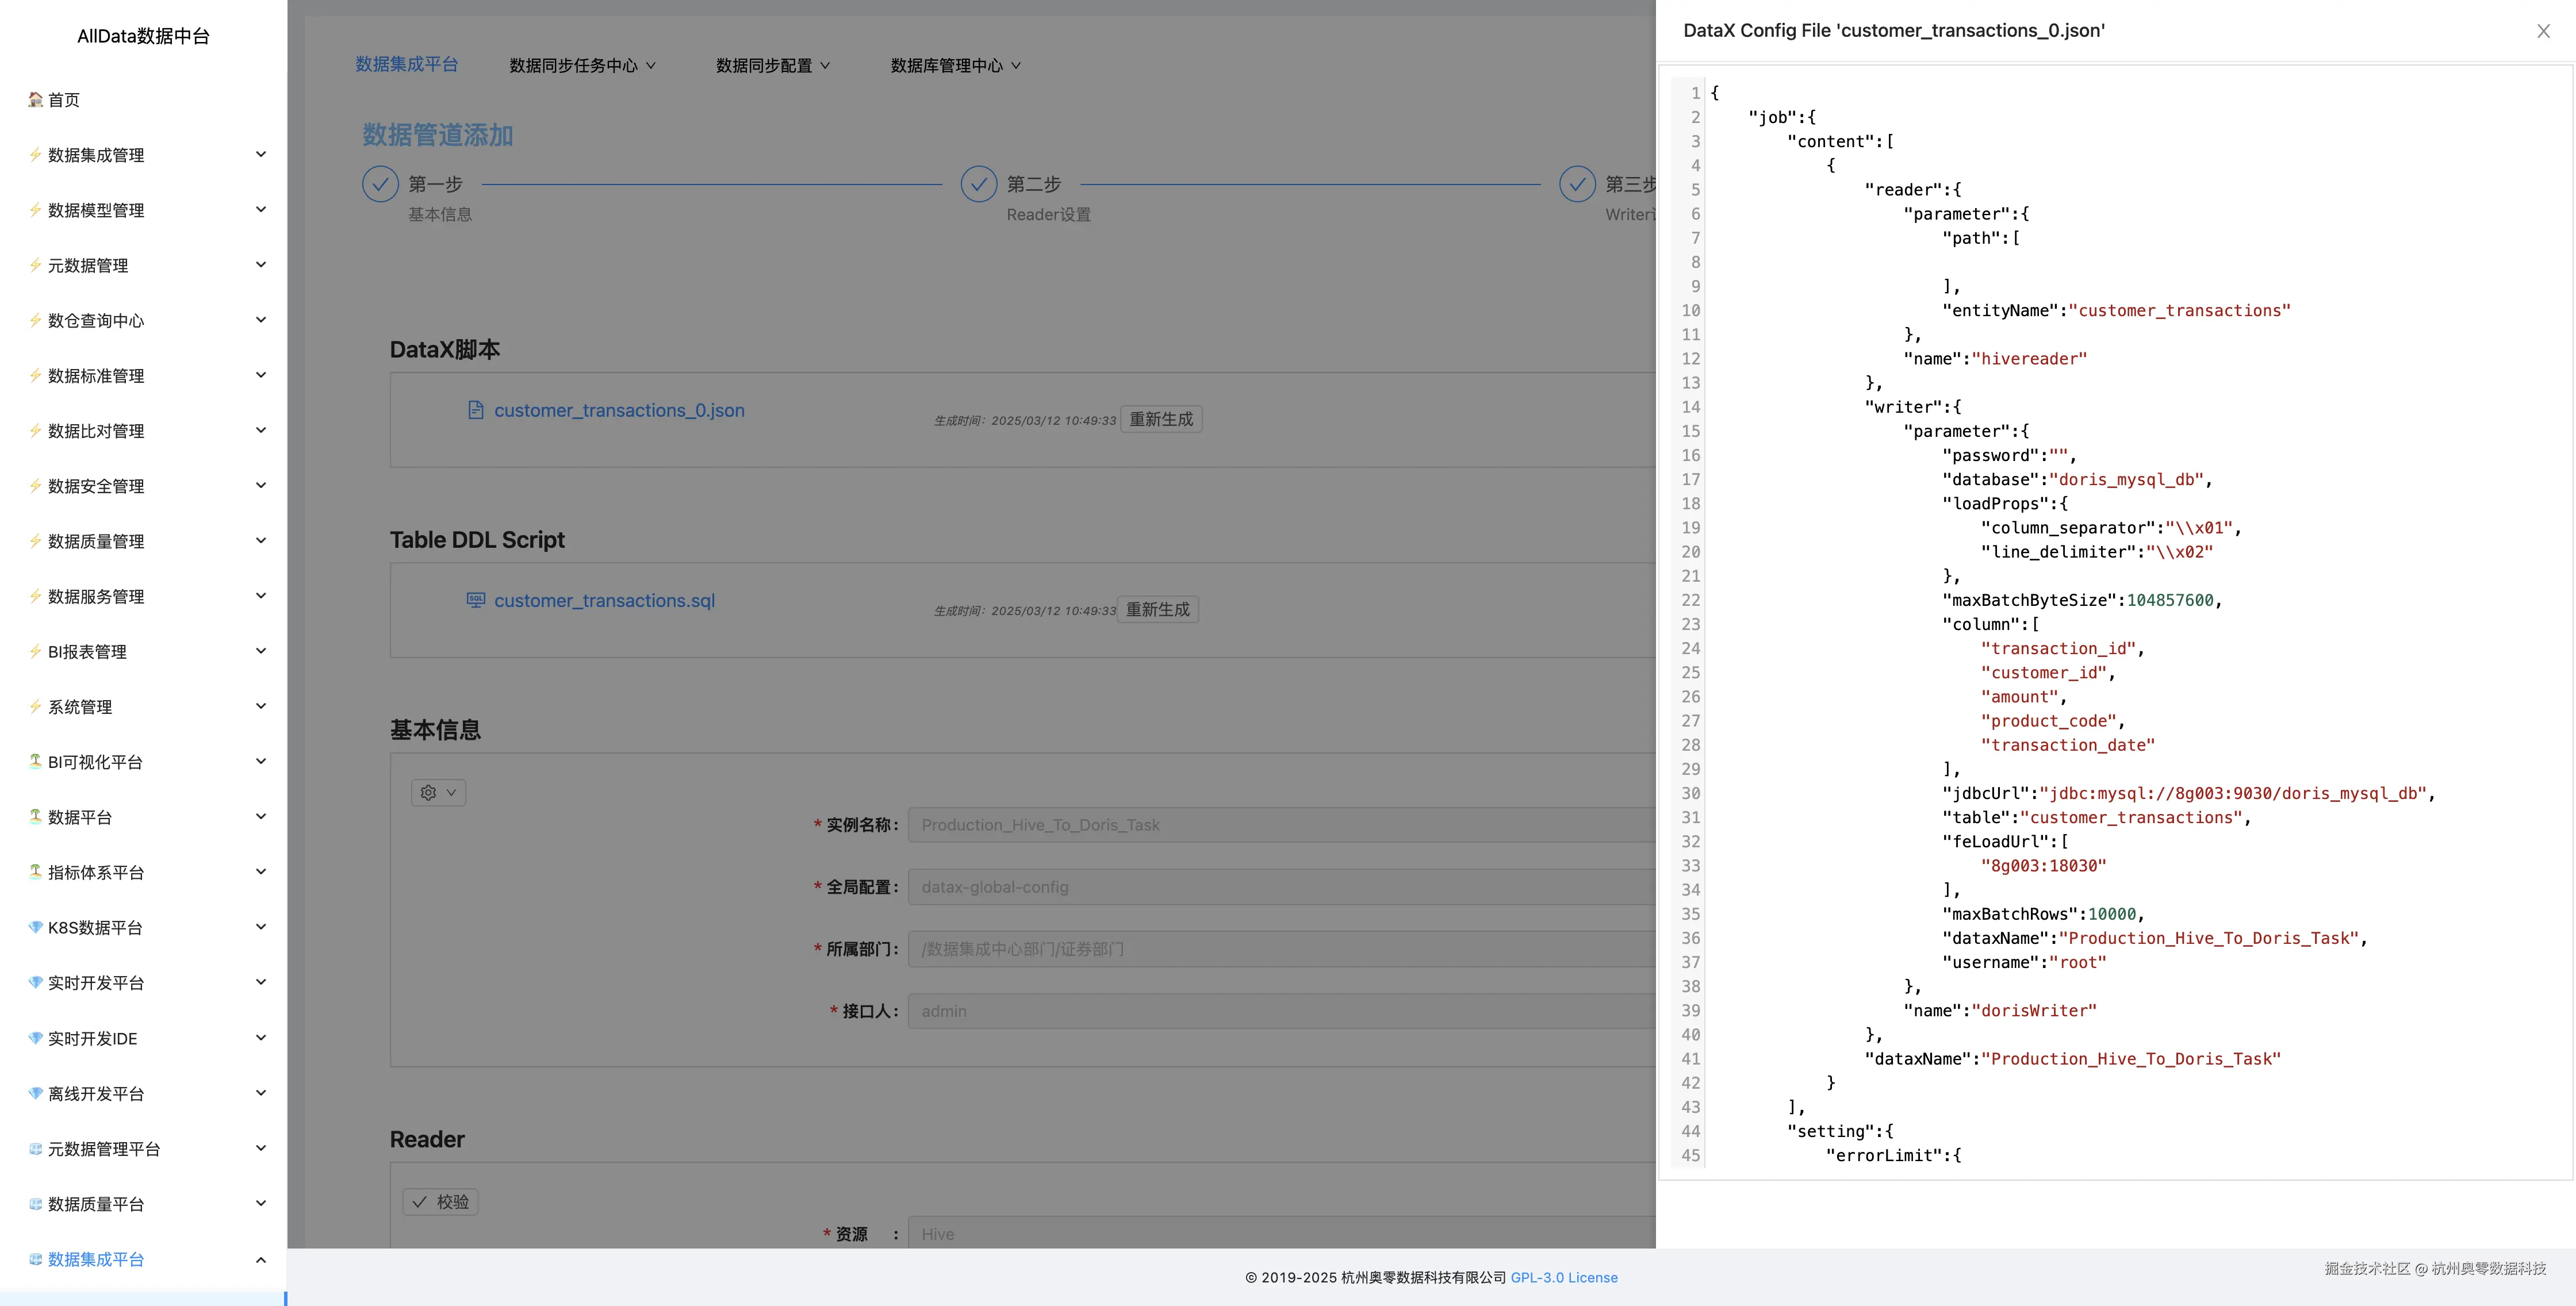Screen dimensions: 2576x1306
Task: Open the 数据库管理中心 top menu
Action: coord(955,66)
